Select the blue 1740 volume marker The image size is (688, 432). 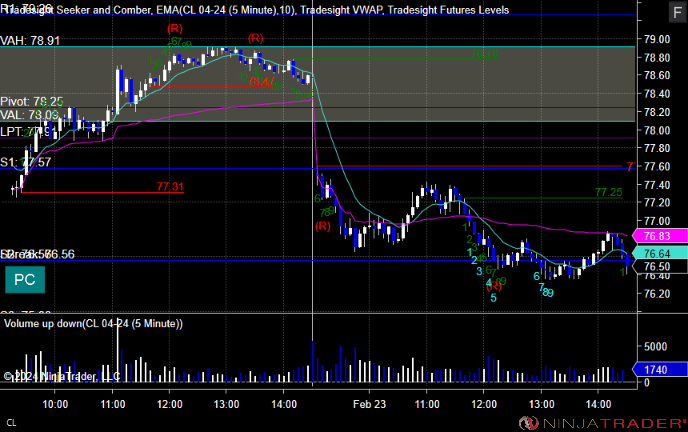pos(660,370)
